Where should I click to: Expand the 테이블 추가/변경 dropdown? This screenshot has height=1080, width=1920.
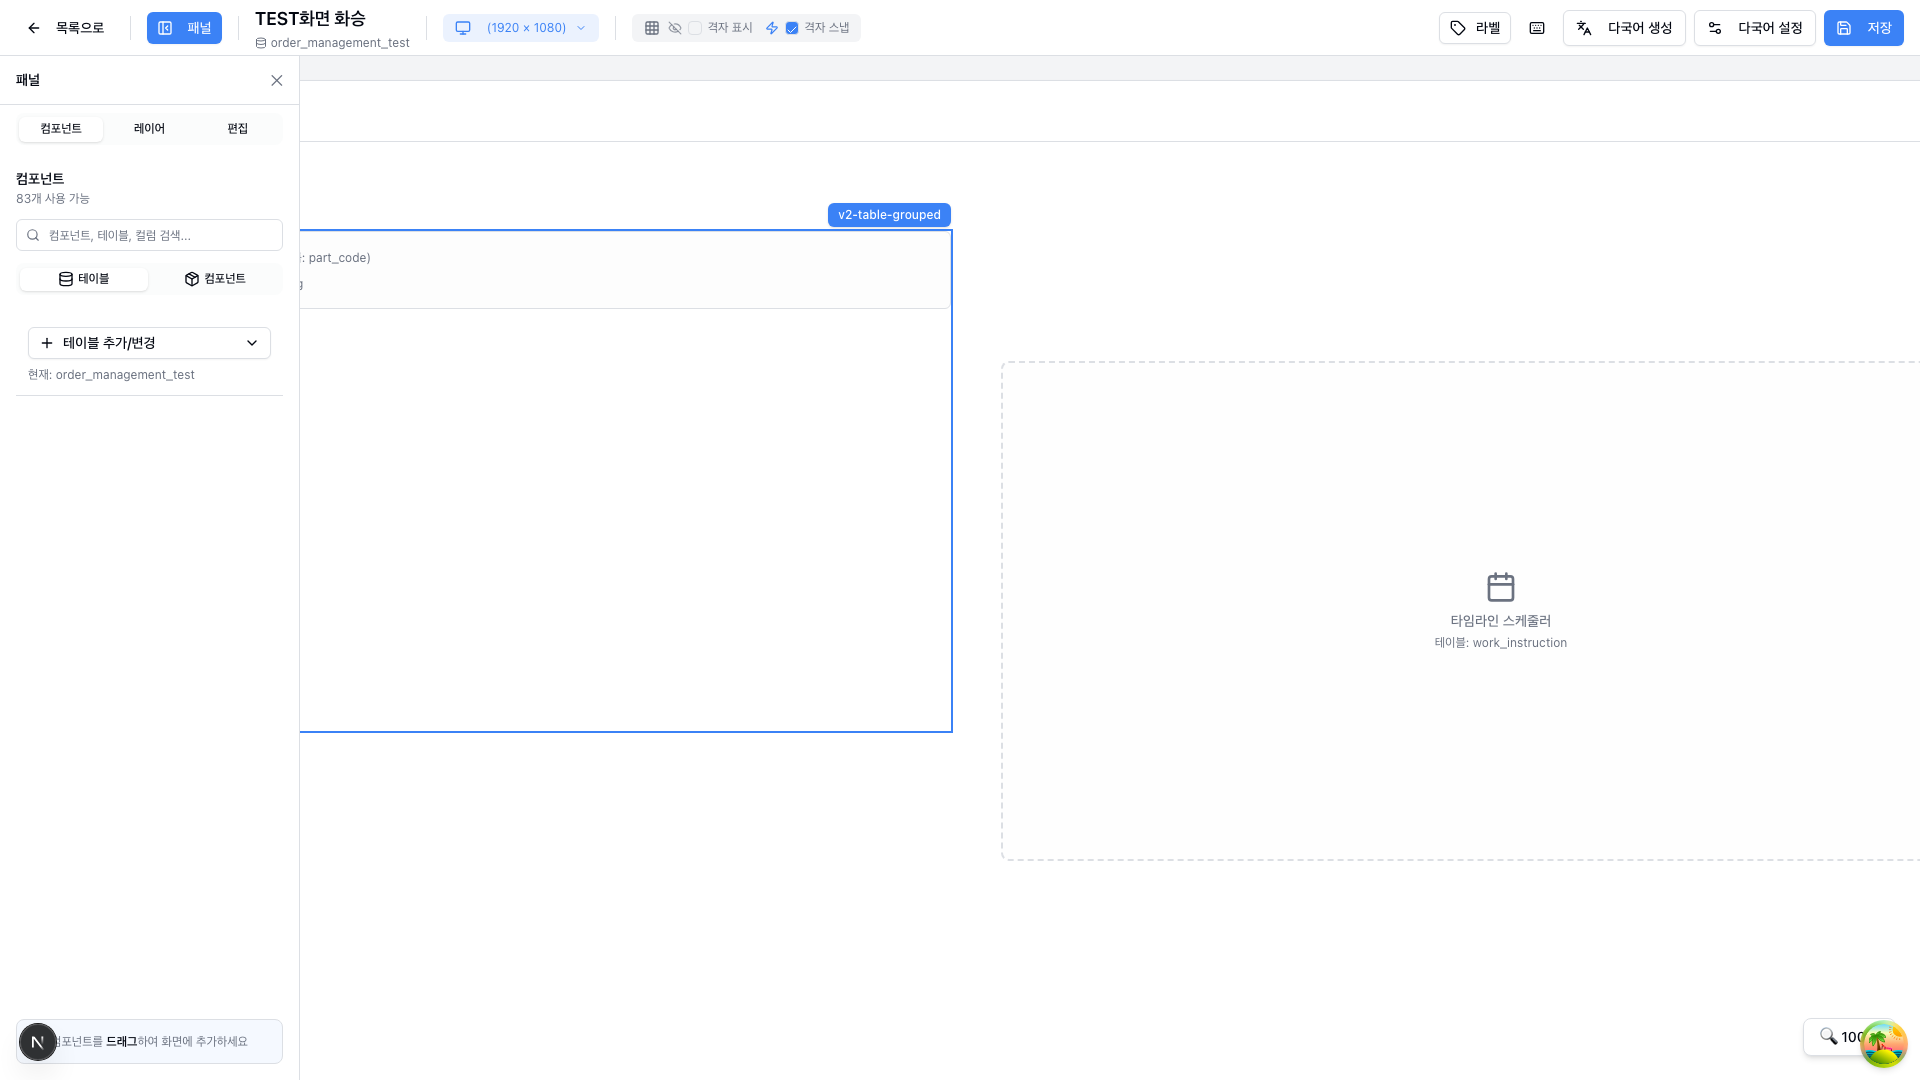149,343
